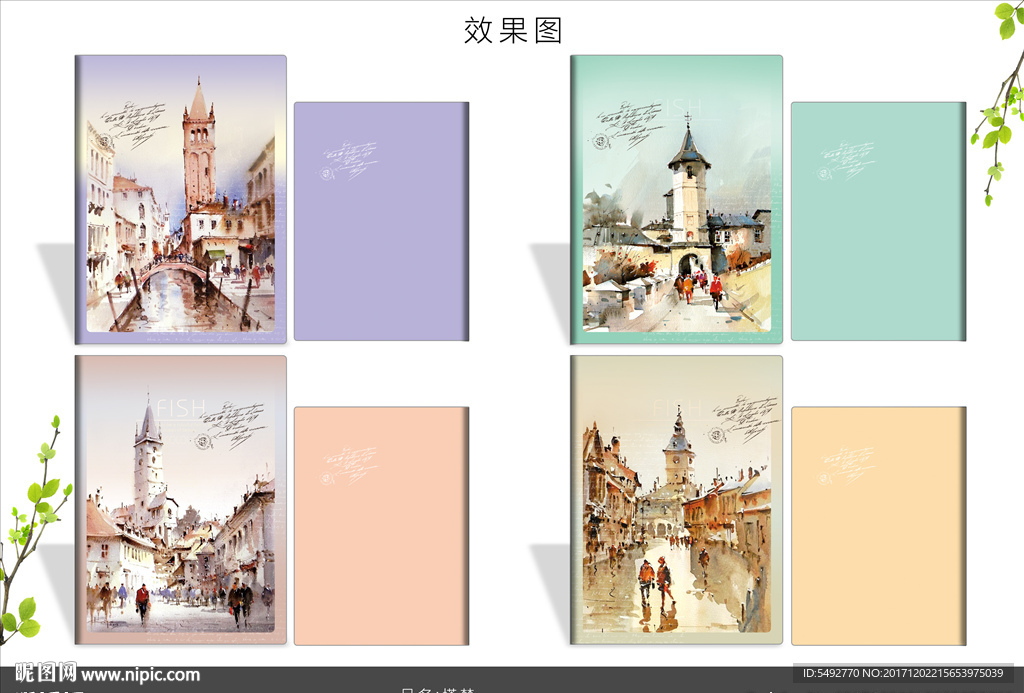This screenshot has height=693, width=1024.
Task: Select the plain peach back cover
Action: [x=381, y=526]
